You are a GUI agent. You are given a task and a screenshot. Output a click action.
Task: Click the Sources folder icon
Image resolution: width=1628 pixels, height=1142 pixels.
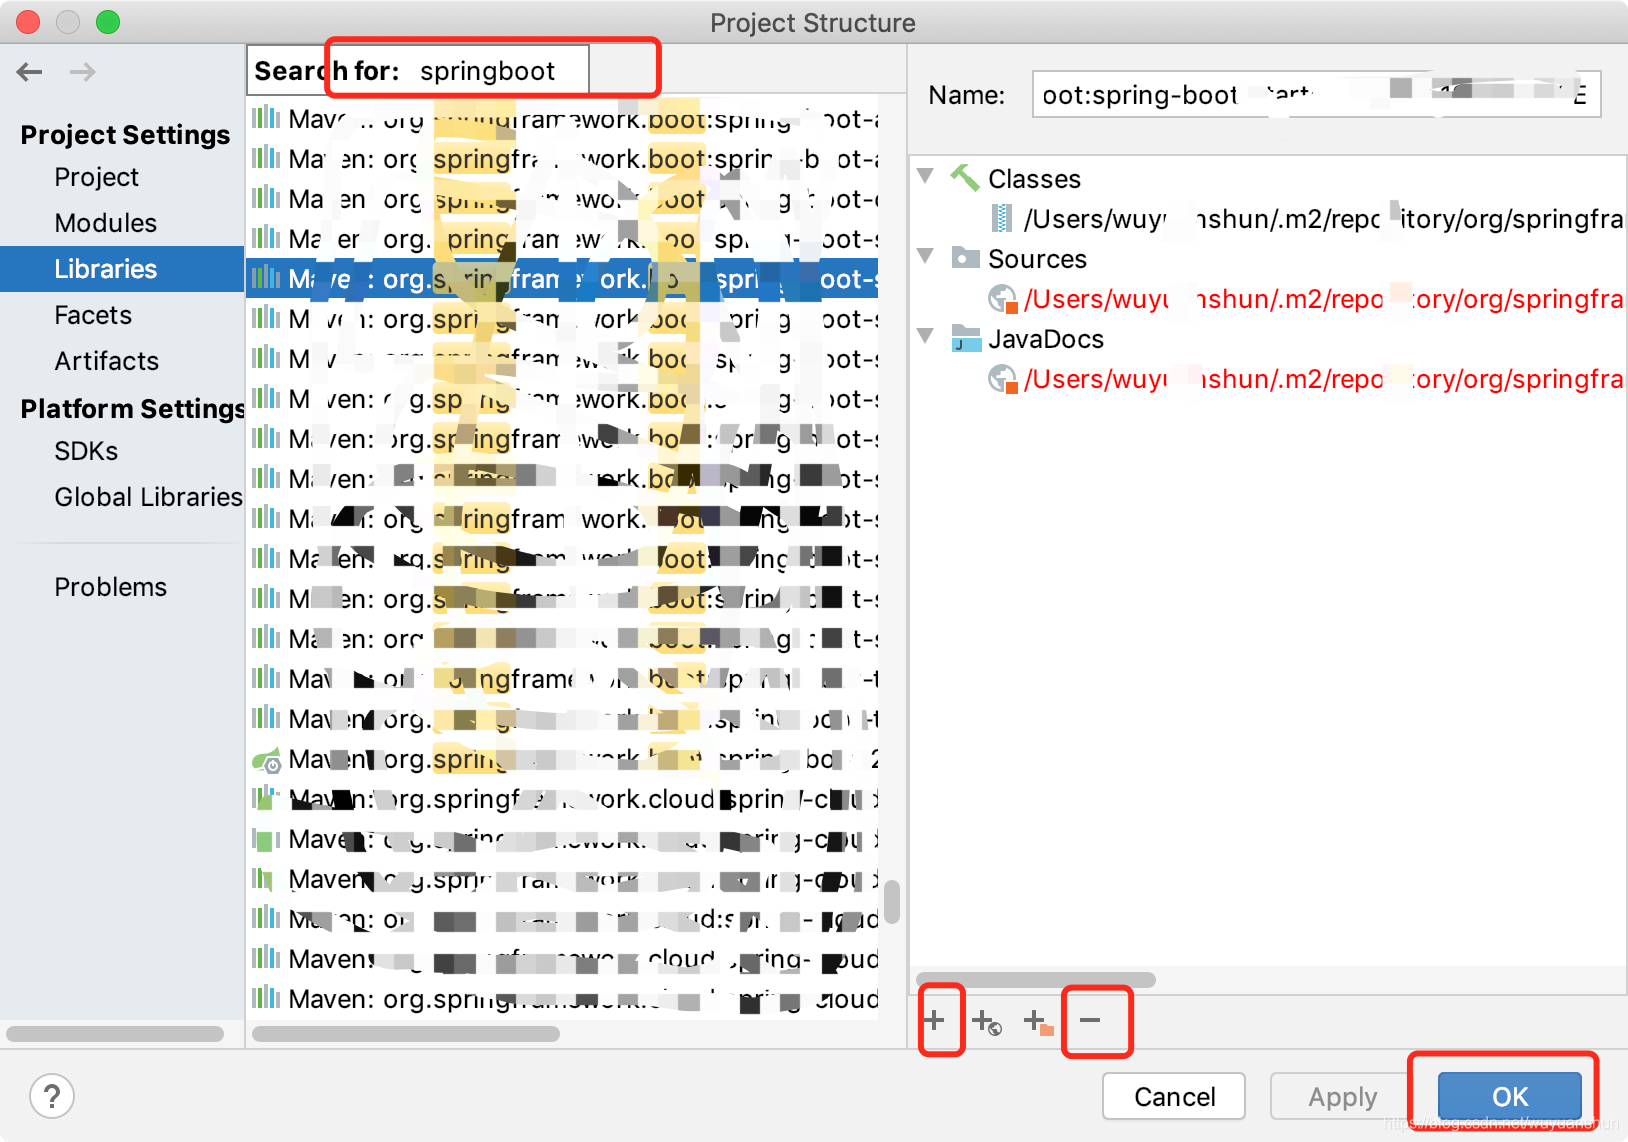point(965,258)
